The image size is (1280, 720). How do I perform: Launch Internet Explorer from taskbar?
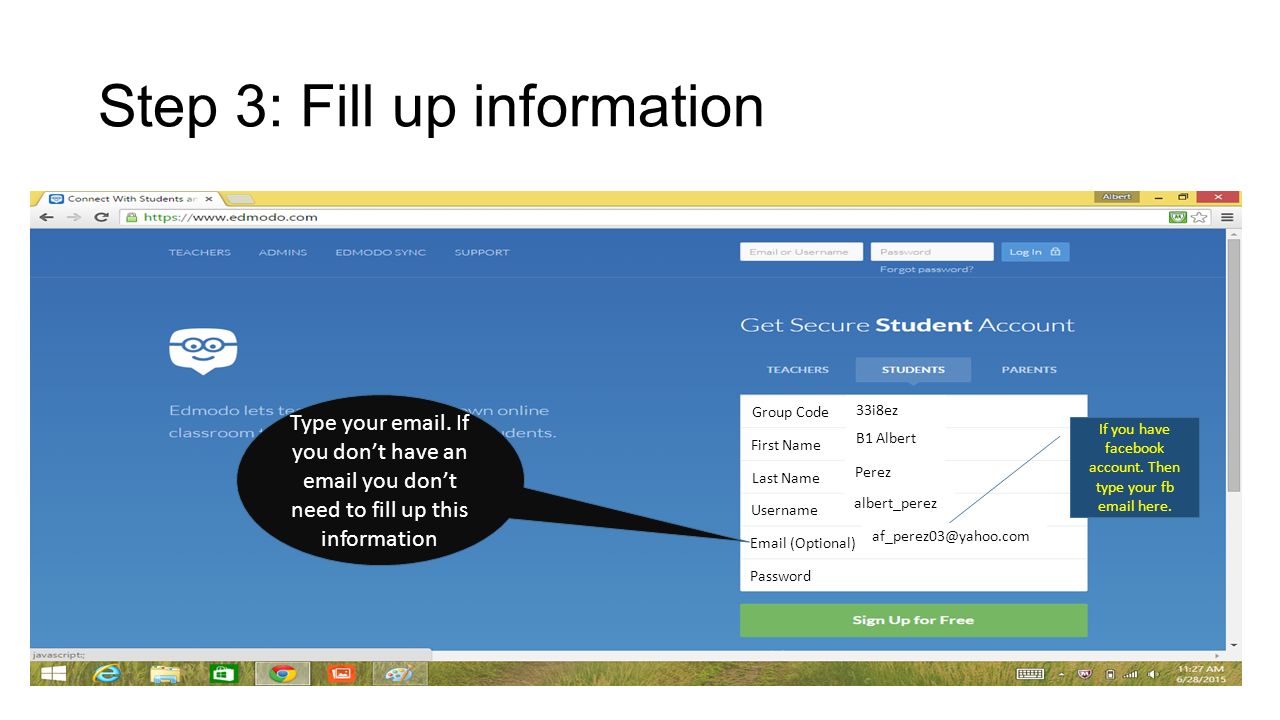coord(107,674)
